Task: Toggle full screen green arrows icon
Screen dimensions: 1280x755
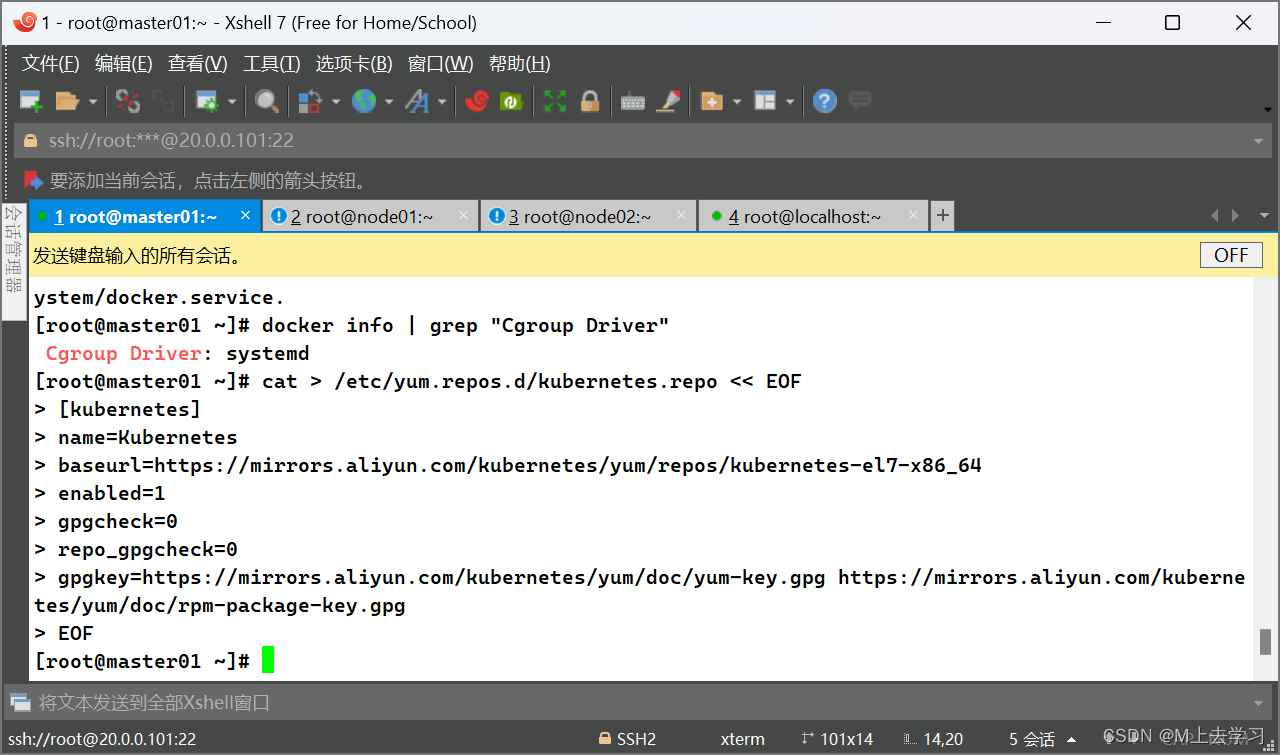Action: [x=555, y=101]
